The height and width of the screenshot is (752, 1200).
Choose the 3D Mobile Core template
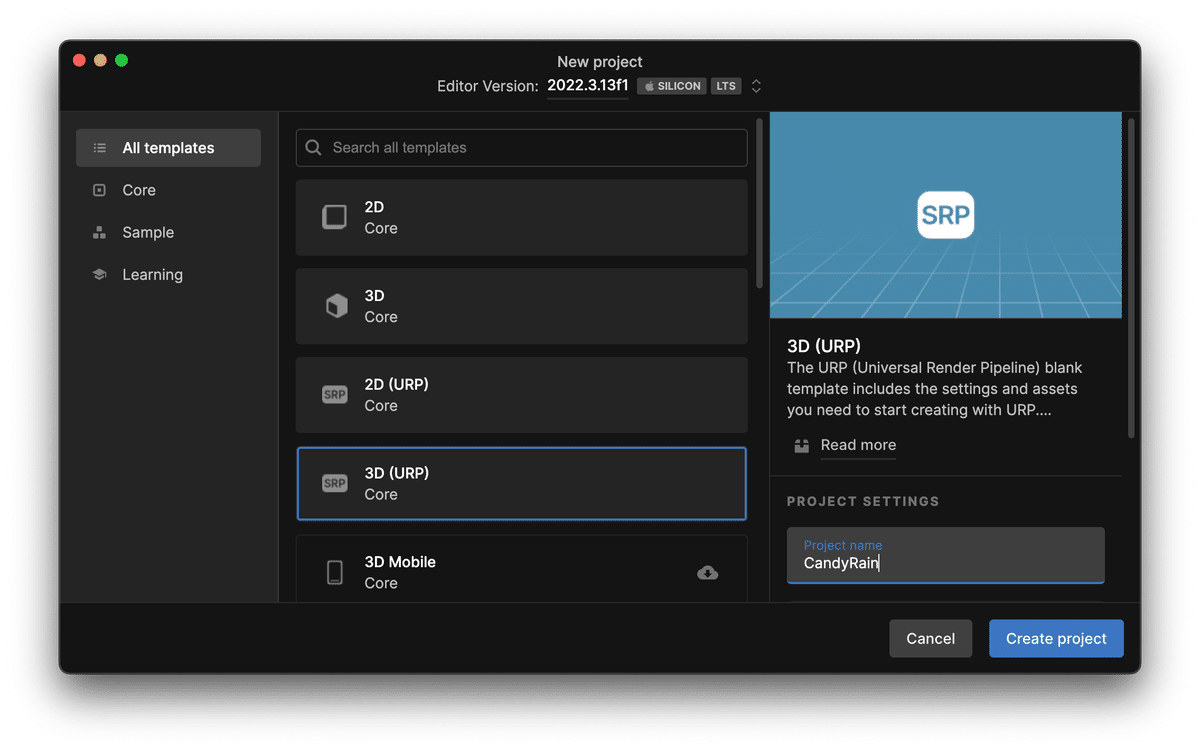pyautogui.click(x=521, y=569)
